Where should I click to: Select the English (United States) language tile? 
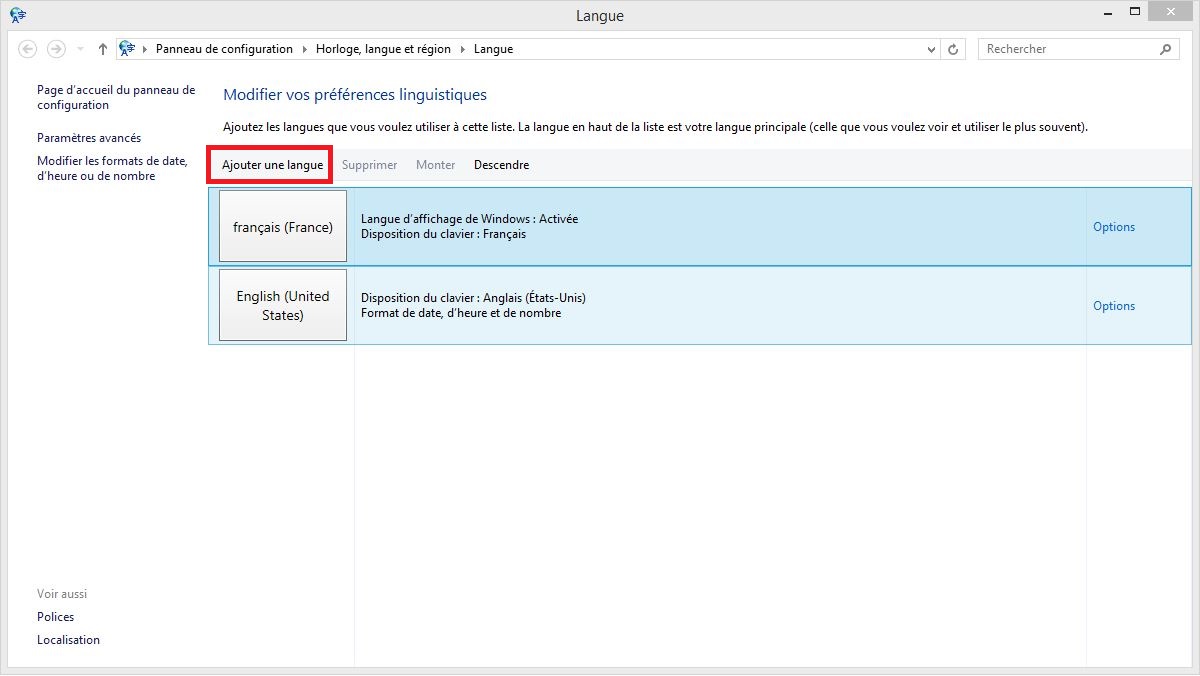283,305
